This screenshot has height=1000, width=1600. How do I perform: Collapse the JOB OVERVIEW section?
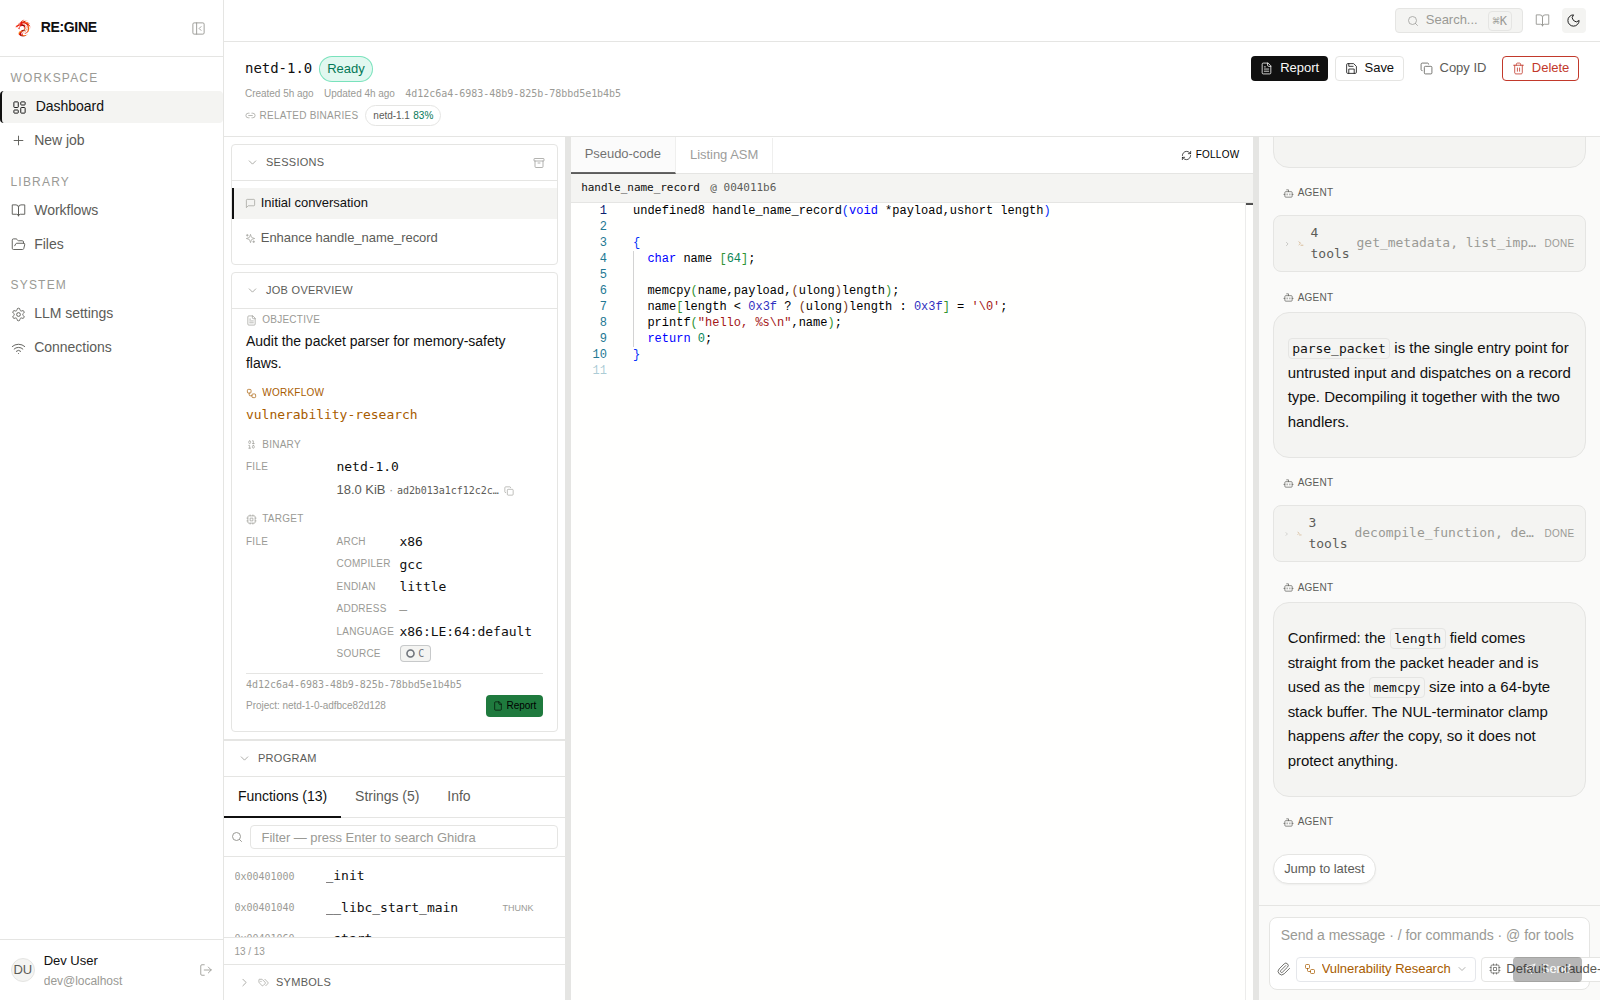(x=252, y=290)
